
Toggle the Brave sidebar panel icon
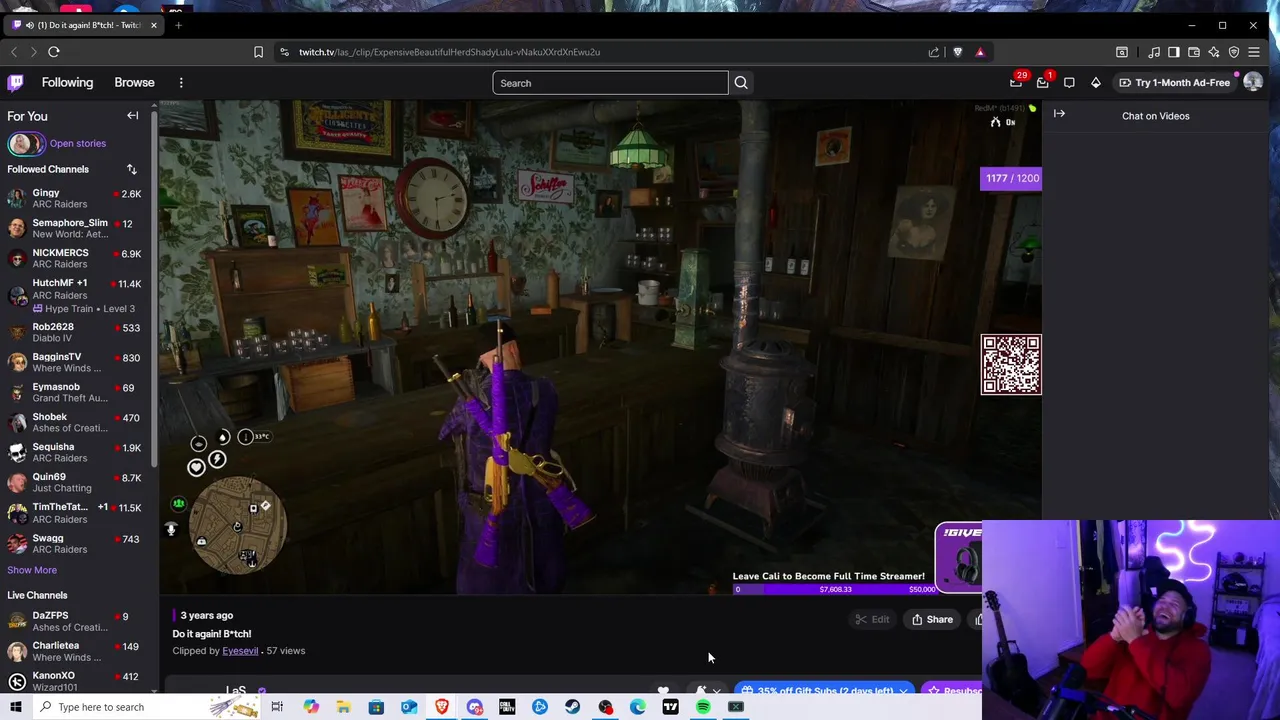[1174, 52]
